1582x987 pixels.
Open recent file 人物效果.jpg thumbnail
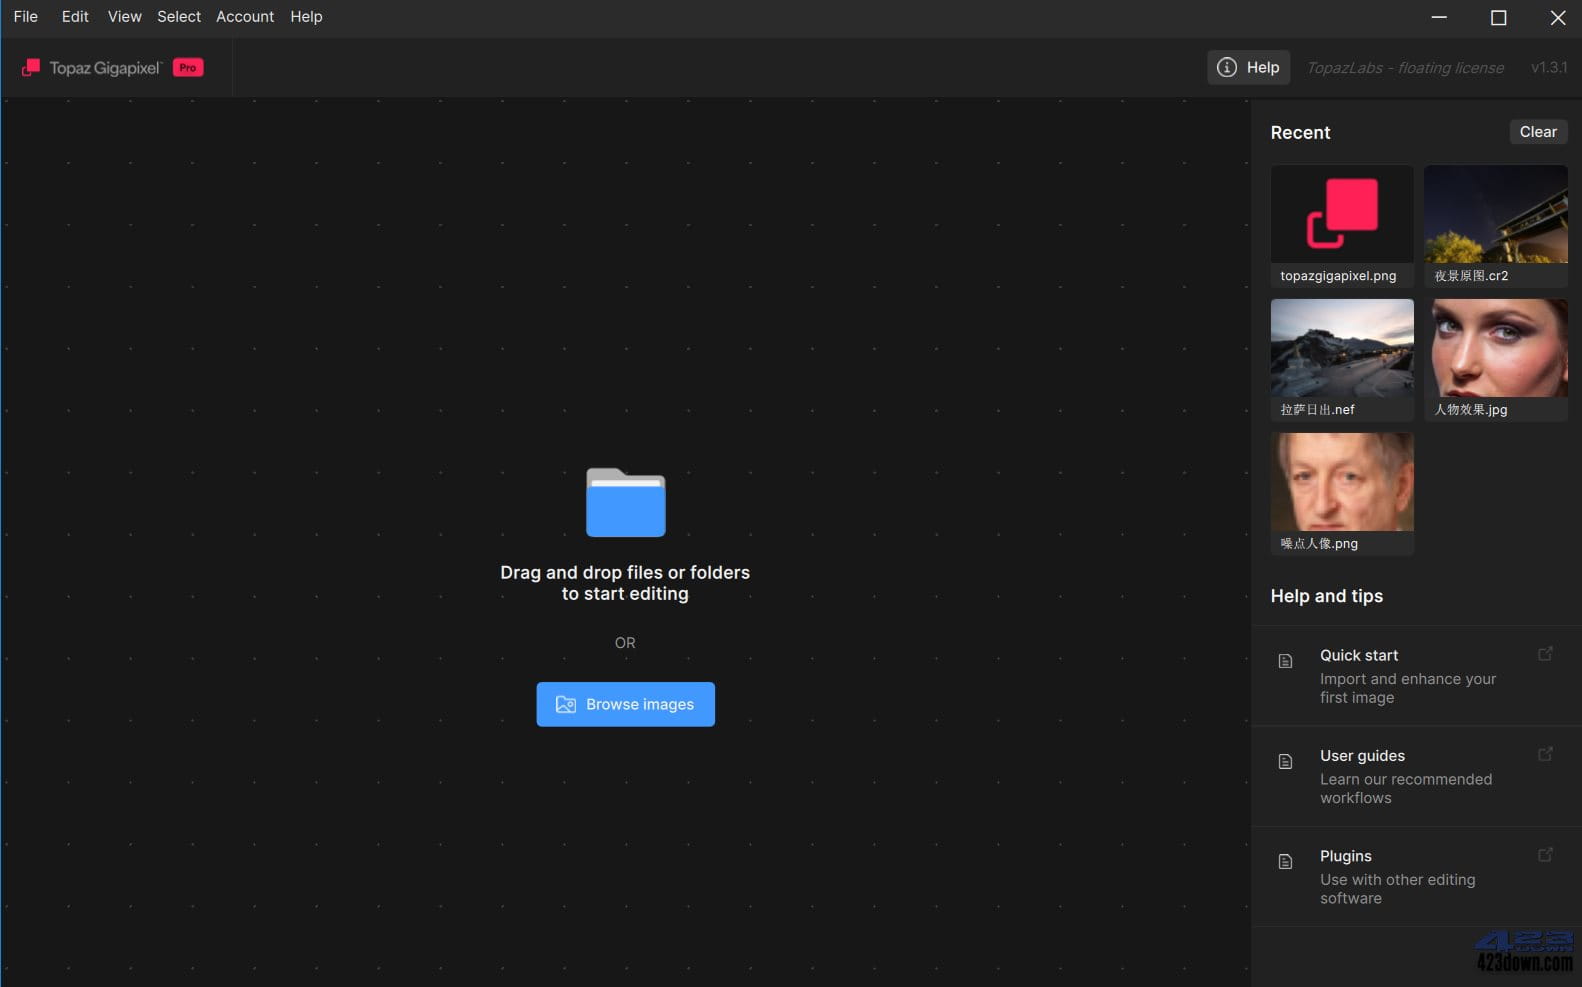[1496, 348]
